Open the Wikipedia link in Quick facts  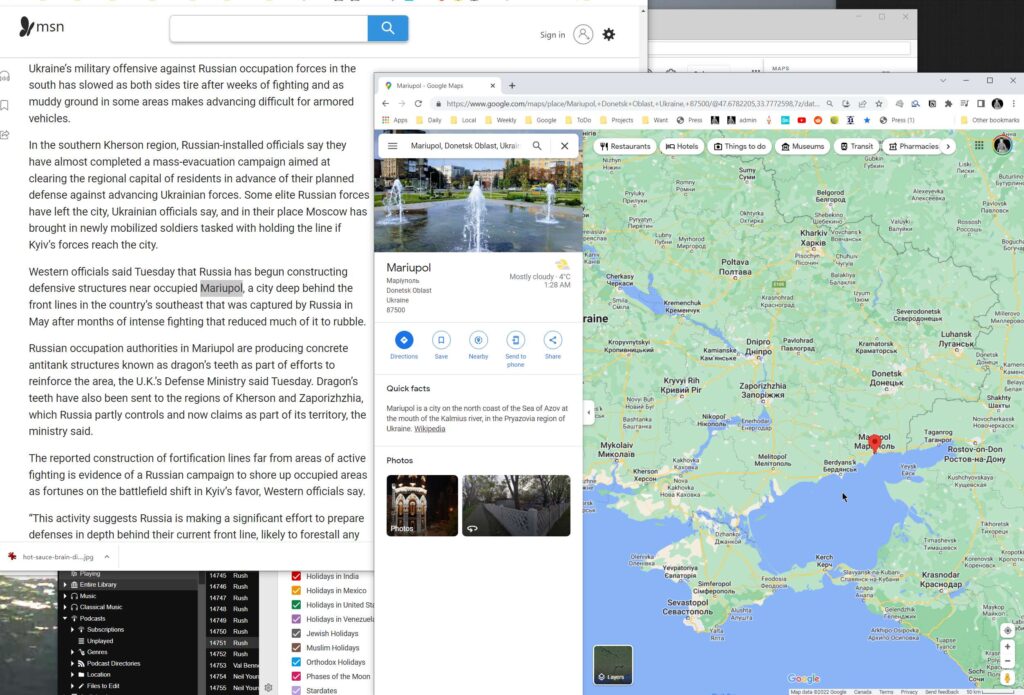click(430, 429)
